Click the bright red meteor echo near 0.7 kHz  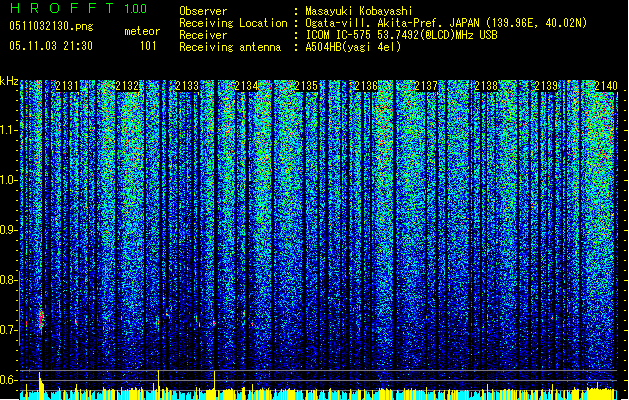tap(41, 319)
